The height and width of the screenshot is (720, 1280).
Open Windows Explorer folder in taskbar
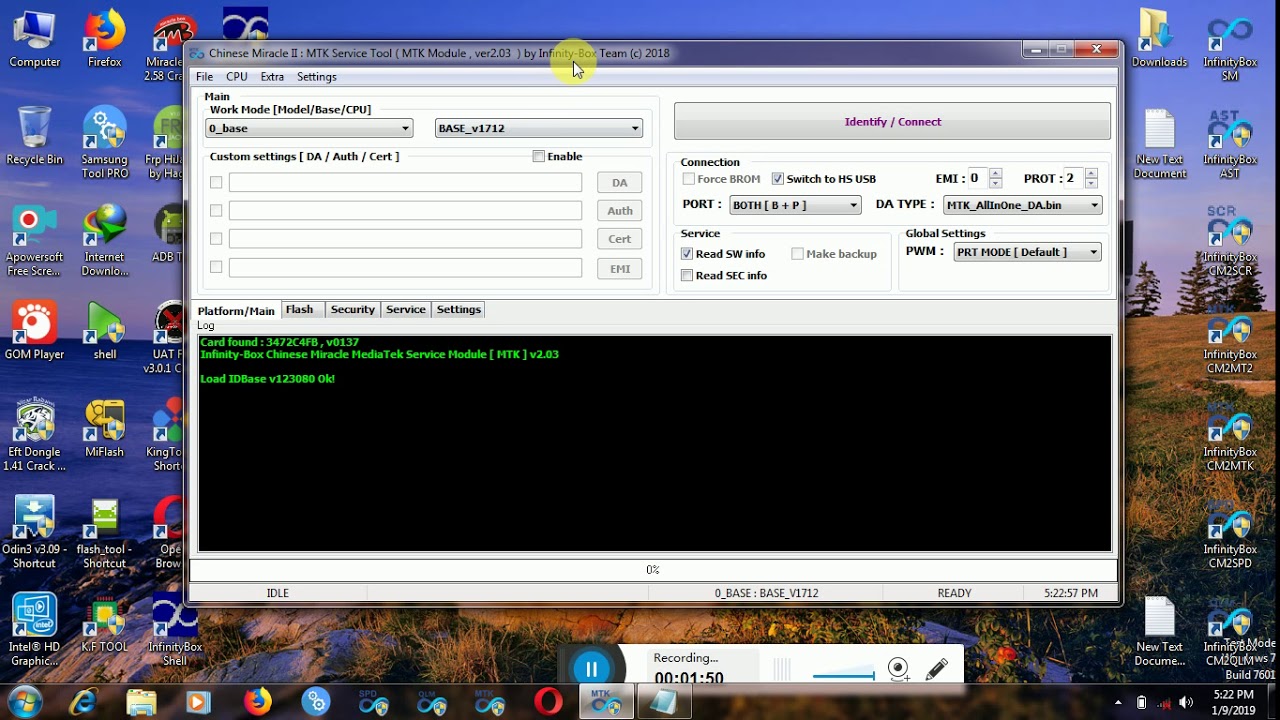141,703
